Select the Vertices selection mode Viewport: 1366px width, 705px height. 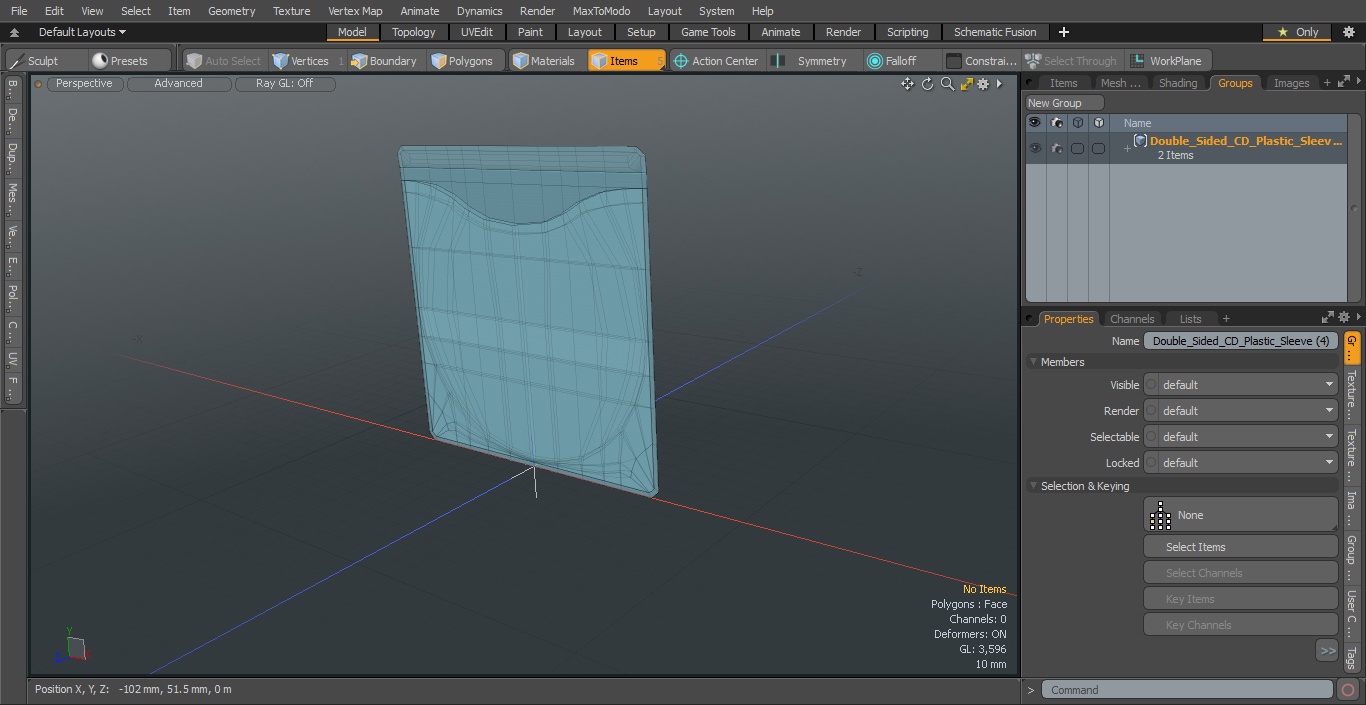coord(301,61)
